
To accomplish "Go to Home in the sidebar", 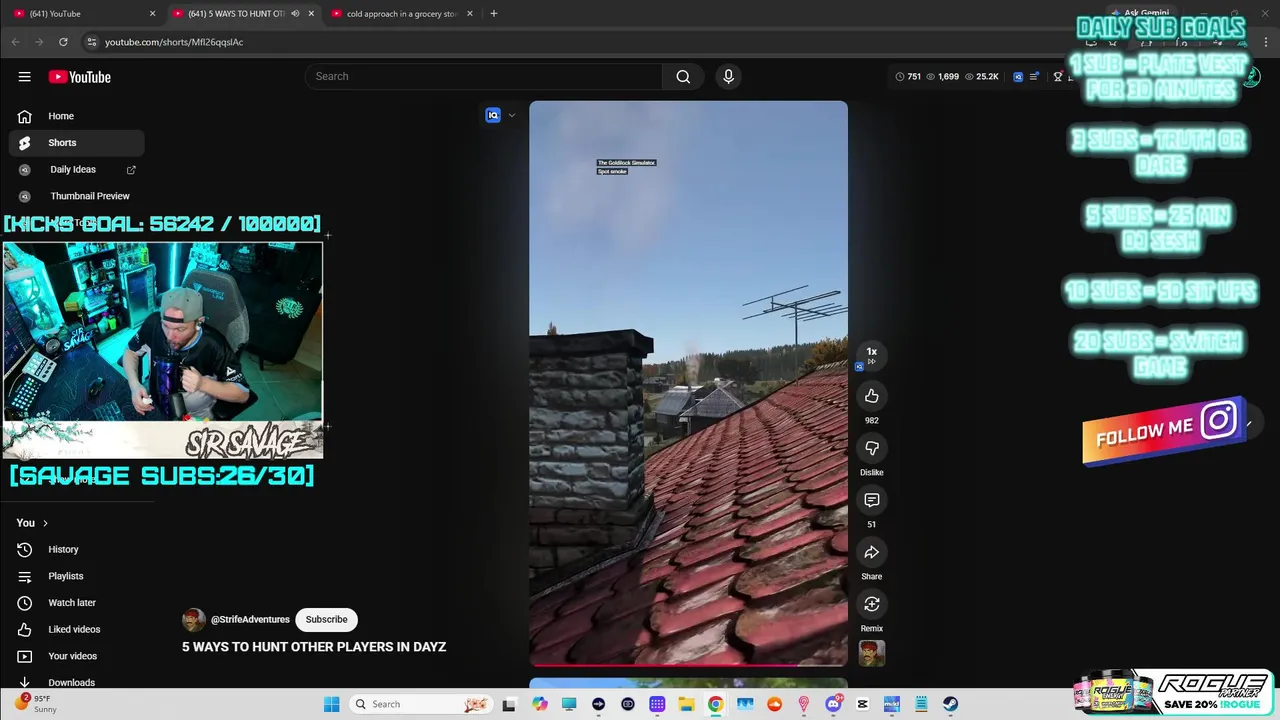I will coord(76,116).
